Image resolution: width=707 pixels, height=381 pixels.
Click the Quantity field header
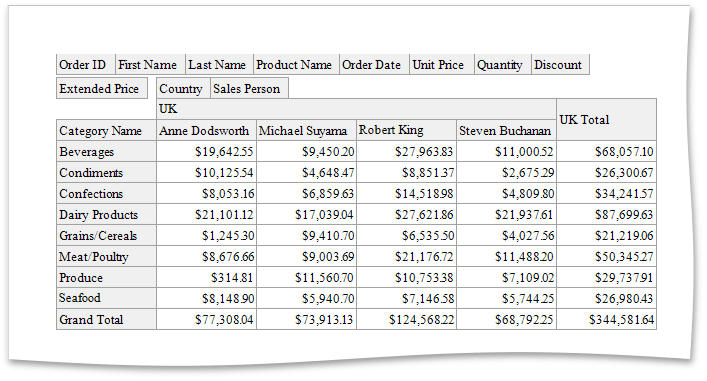503,64
